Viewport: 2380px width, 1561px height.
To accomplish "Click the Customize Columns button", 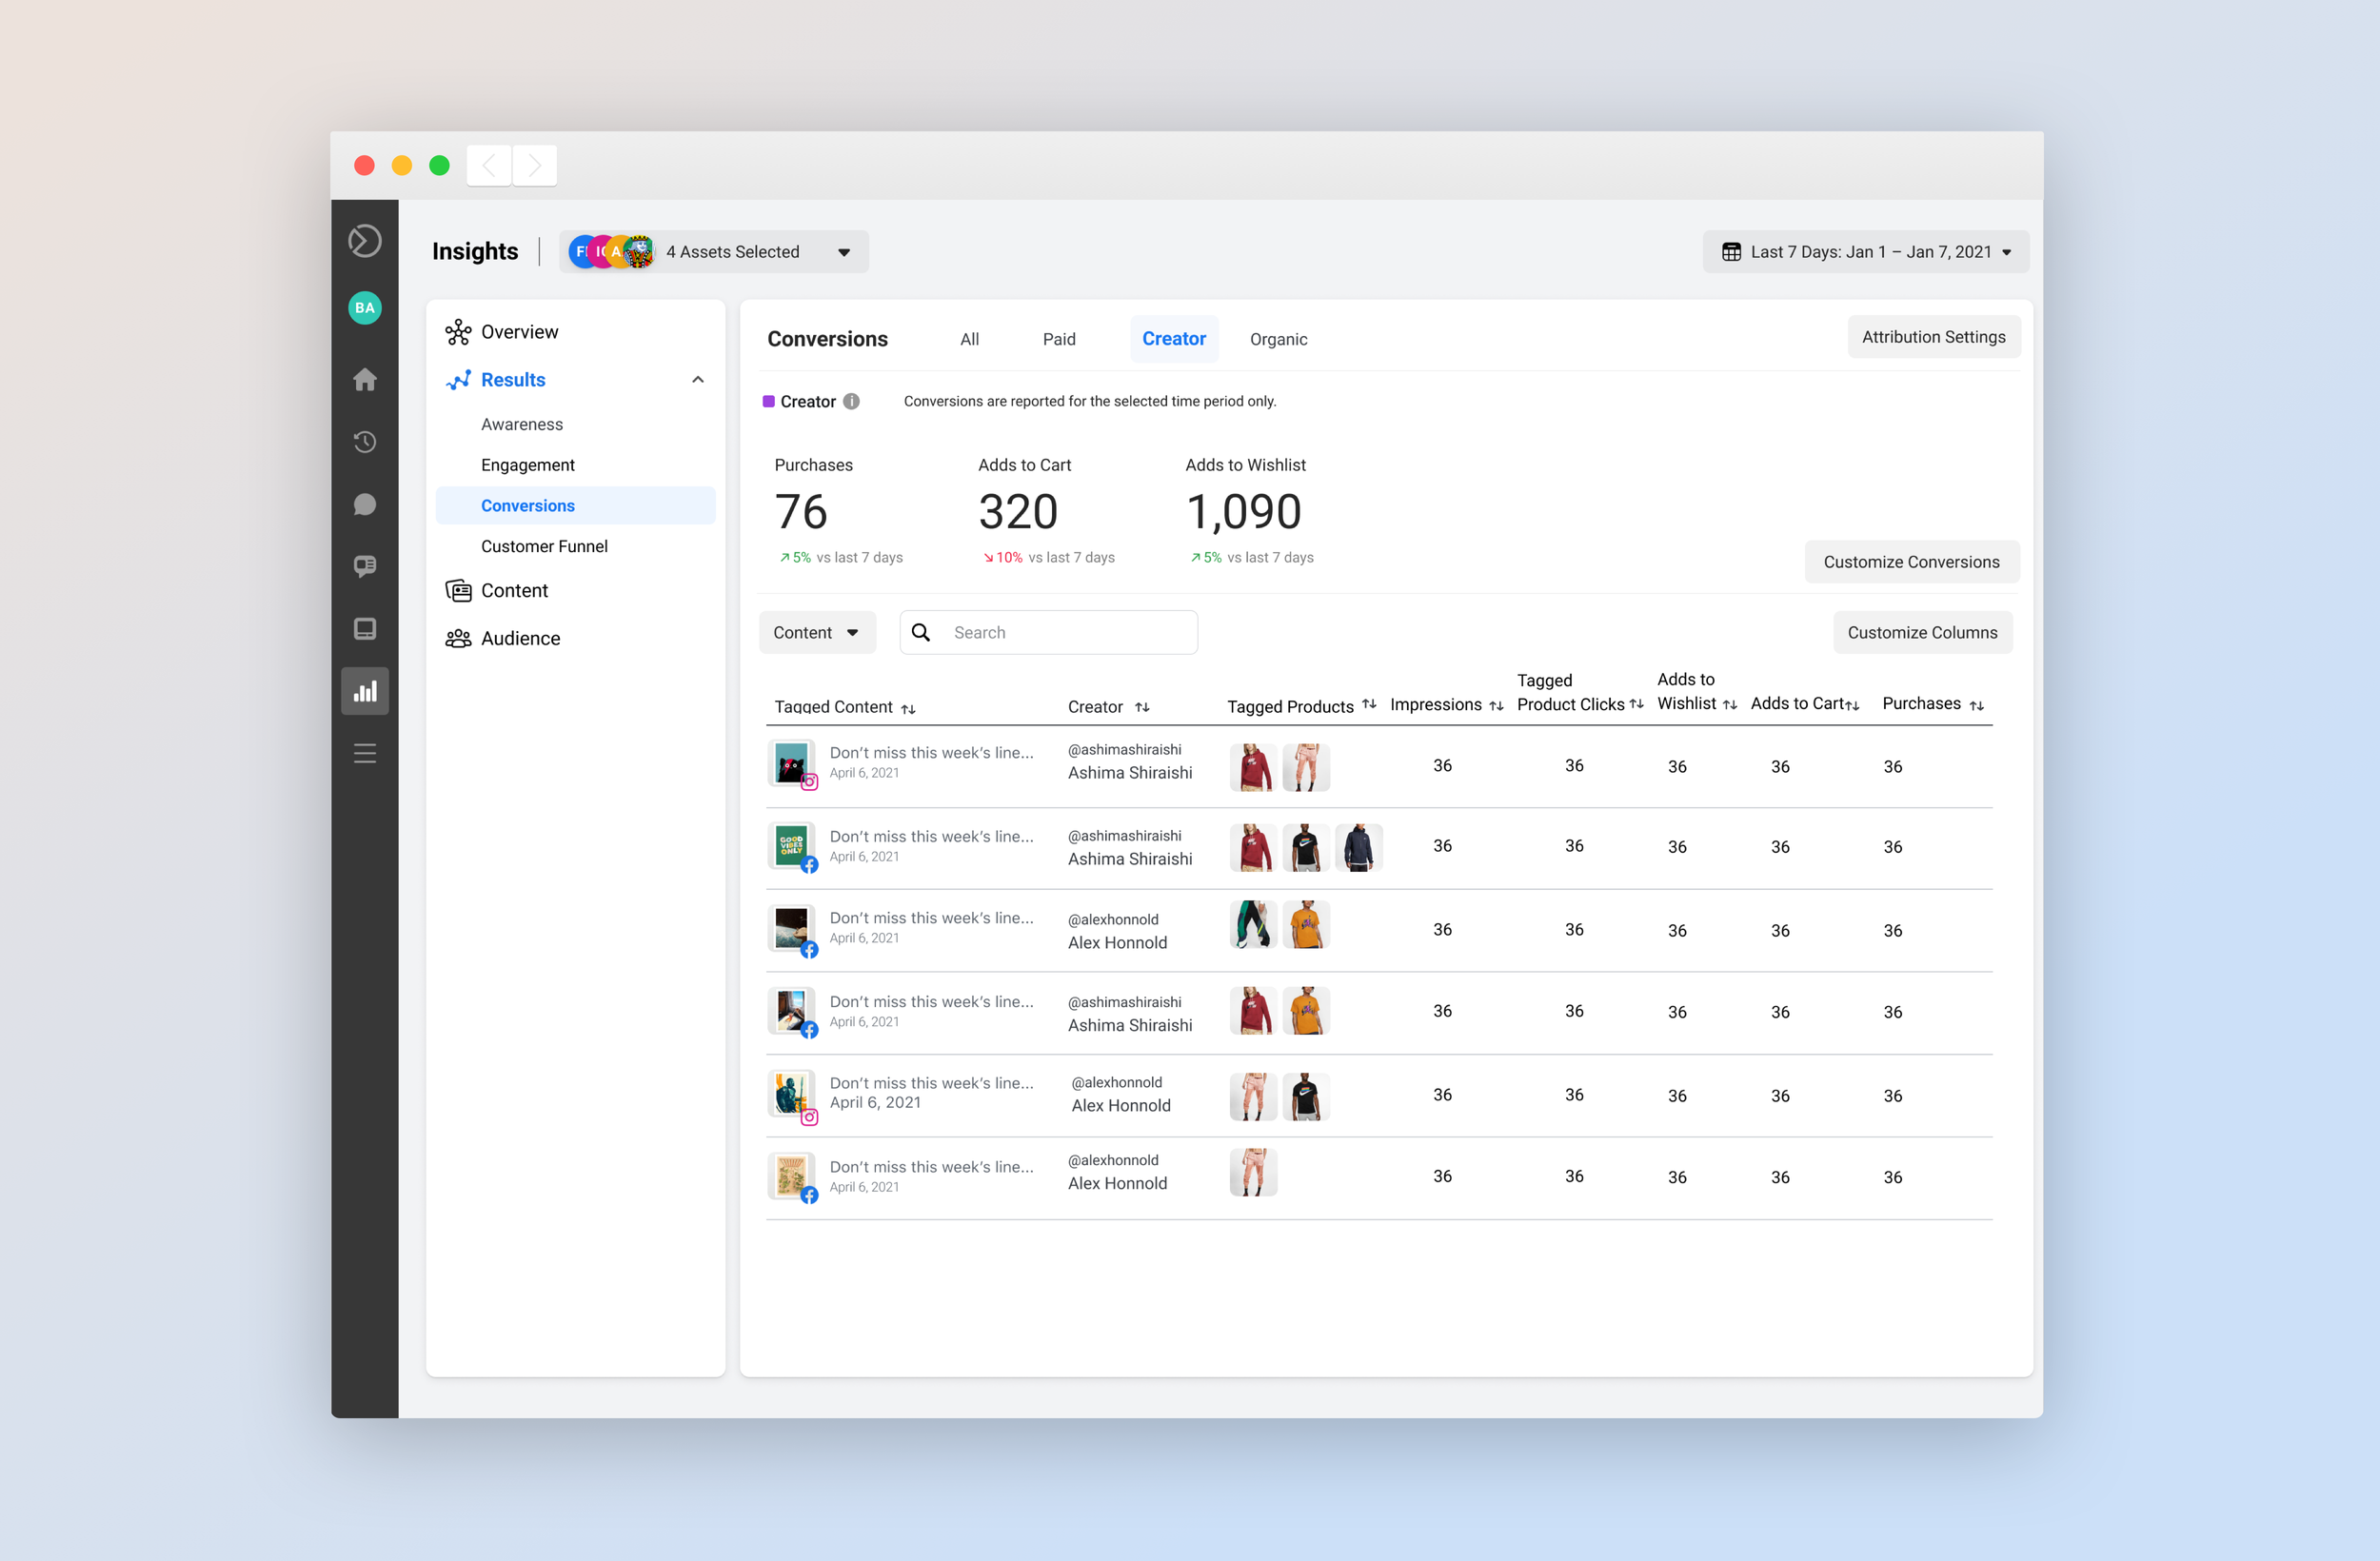I will 1921,632.
